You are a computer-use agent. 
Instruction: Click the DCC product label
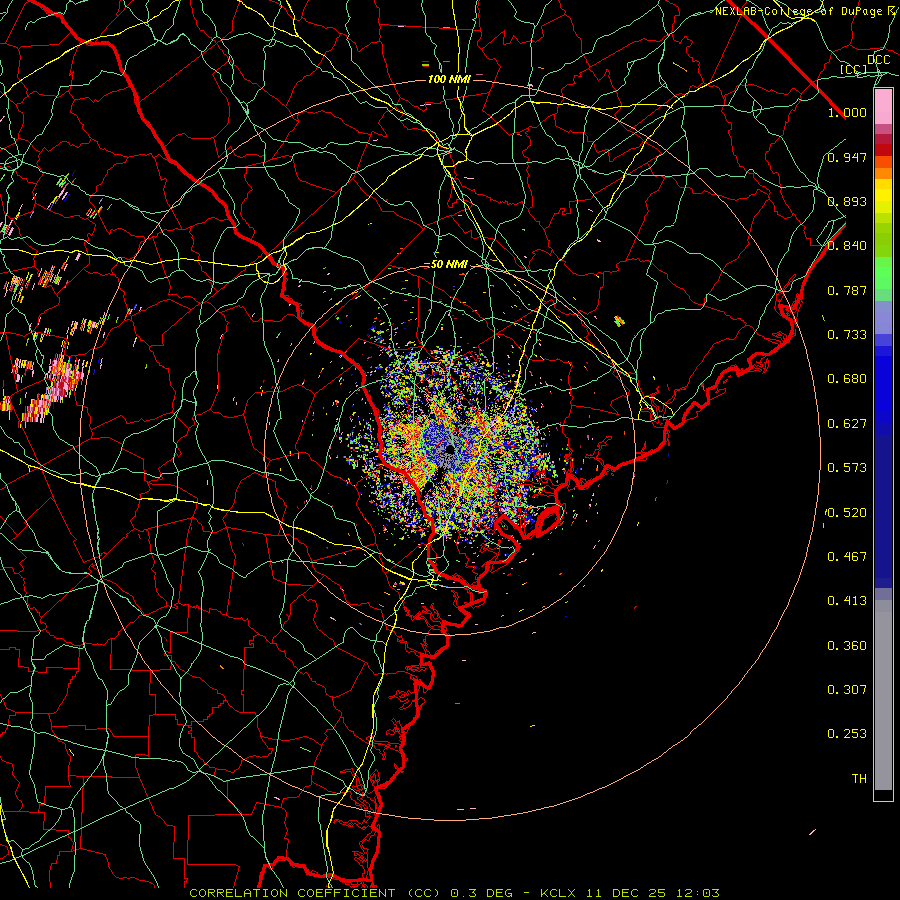pos(878,60)
